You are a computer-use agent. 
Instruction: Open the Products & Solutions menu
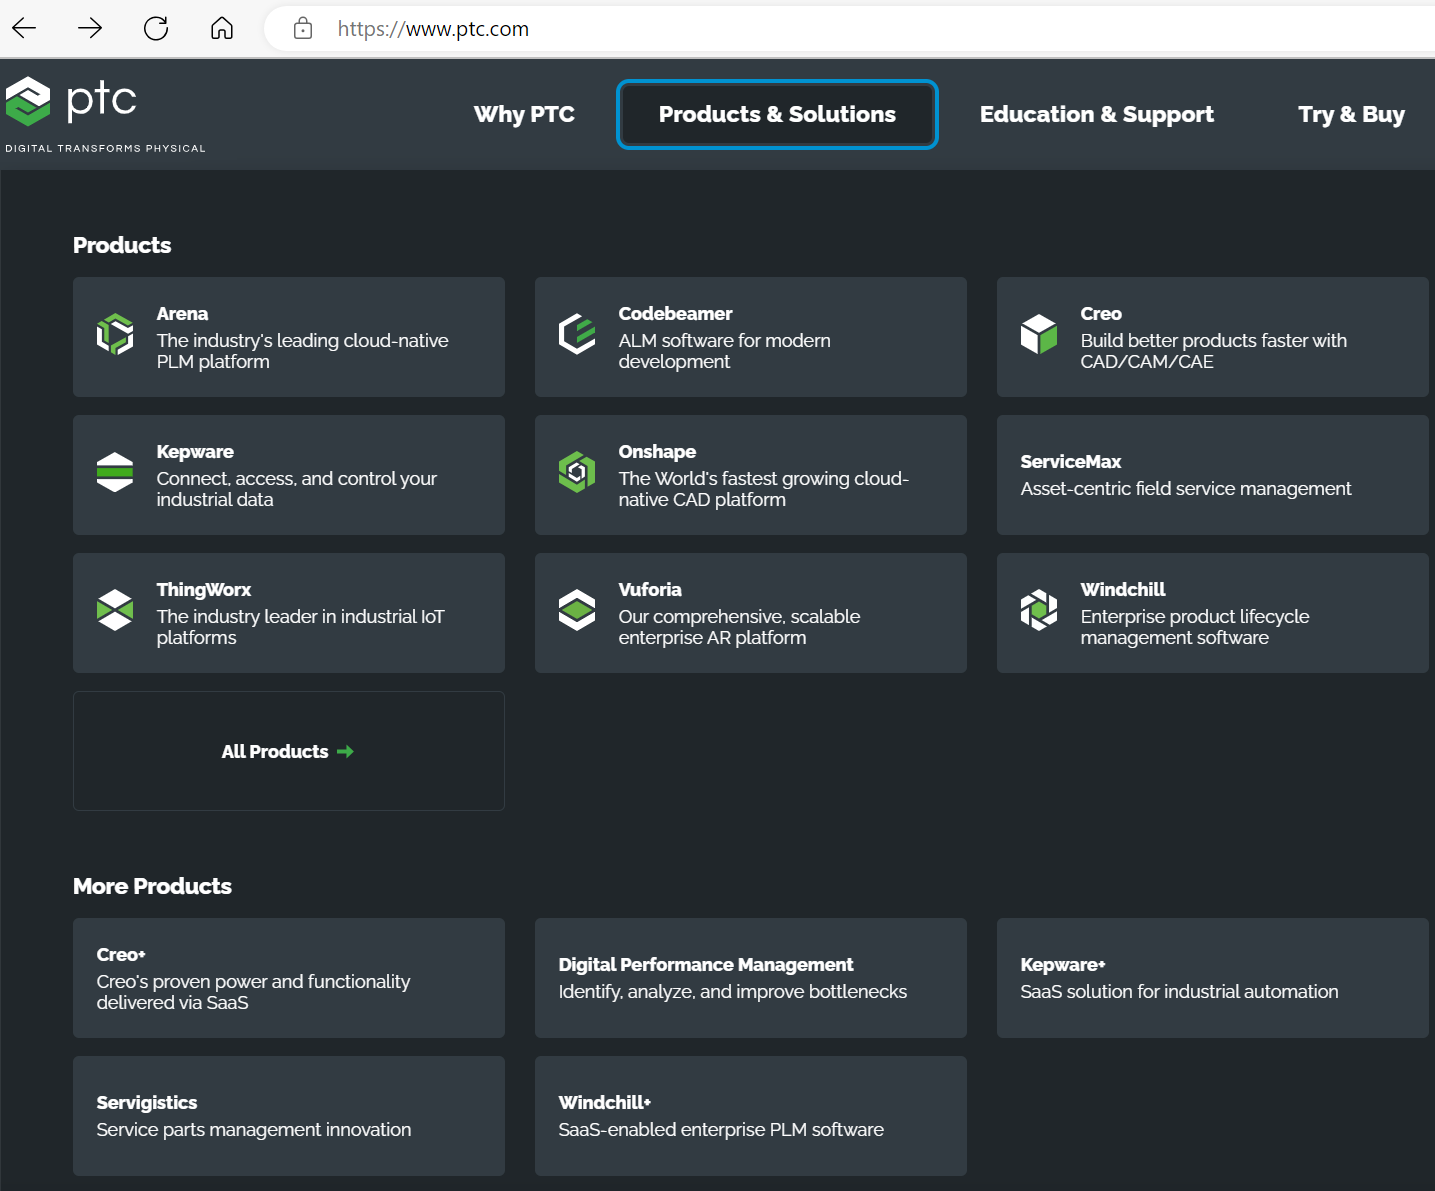tap(776, 114)
